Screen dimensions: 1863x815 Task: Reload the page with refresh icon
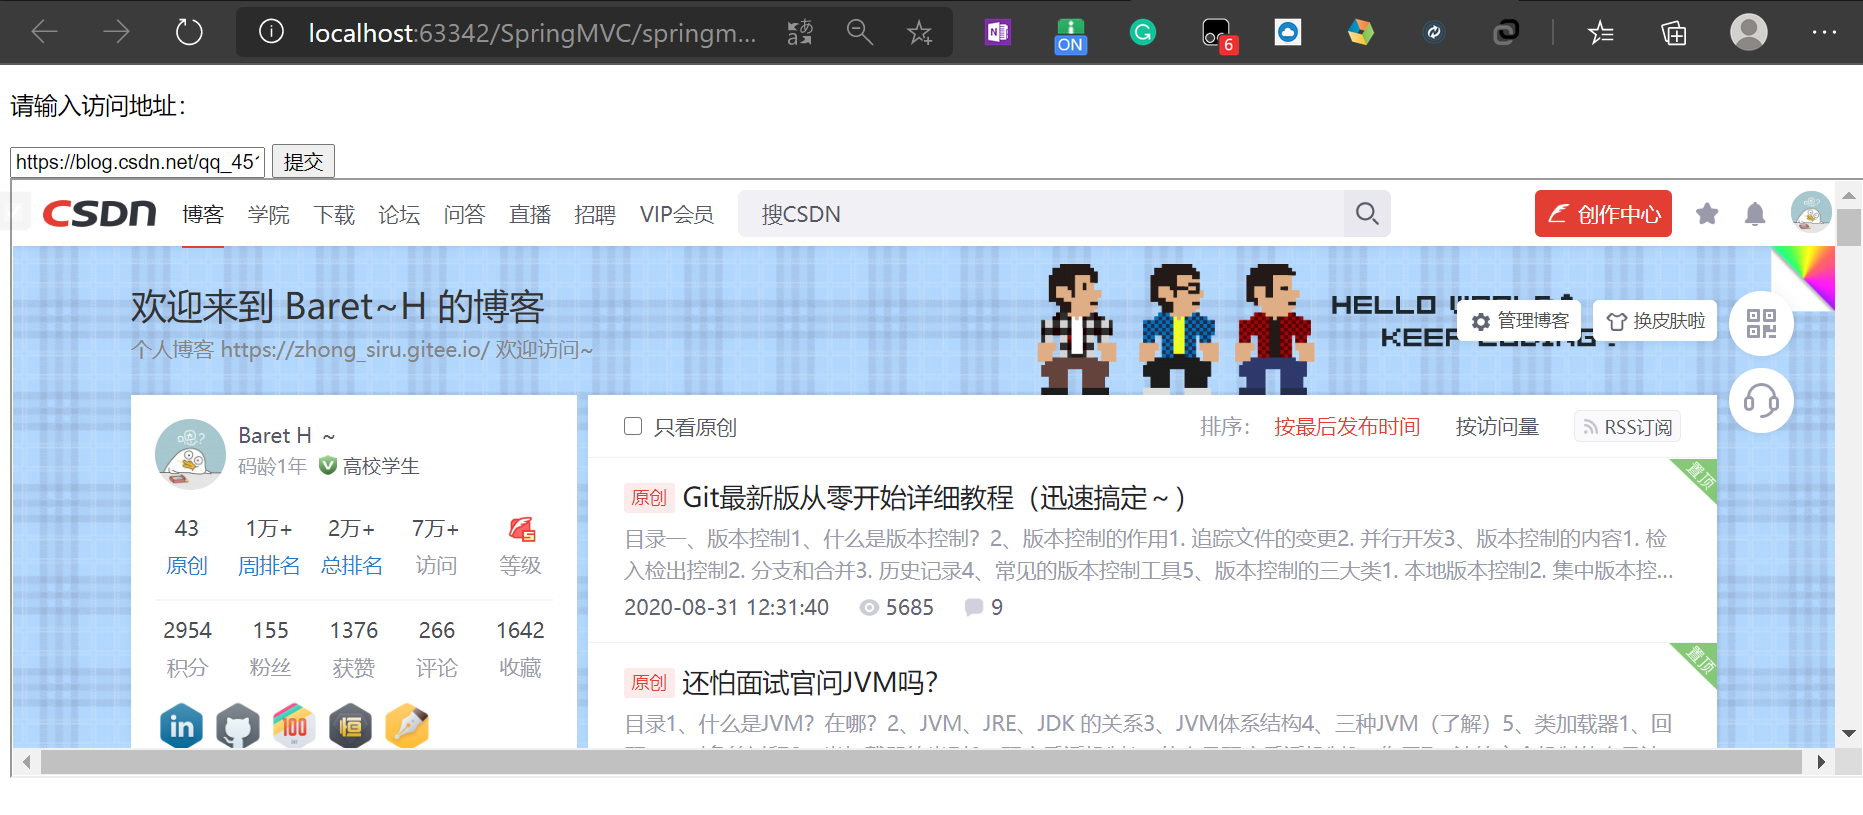click(x=189, y=32)
